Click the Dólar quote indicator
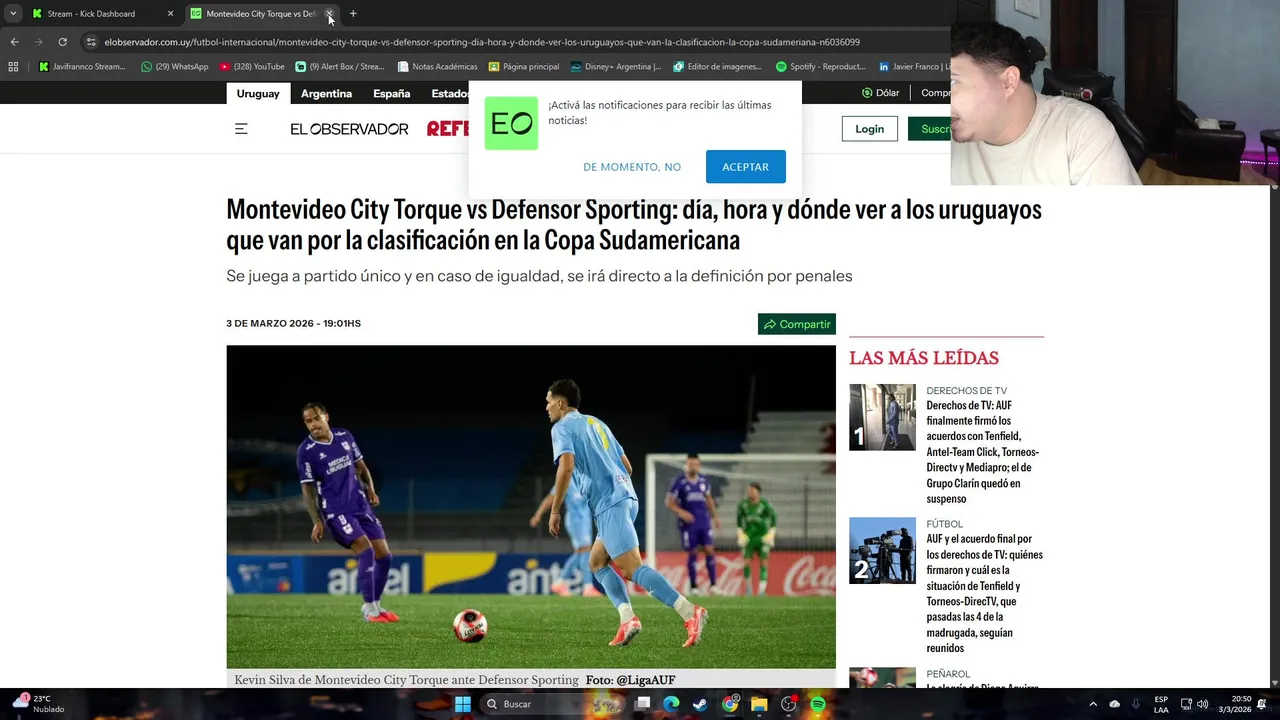The width and height of the screenshot is (1280, 720). [880, 93]
